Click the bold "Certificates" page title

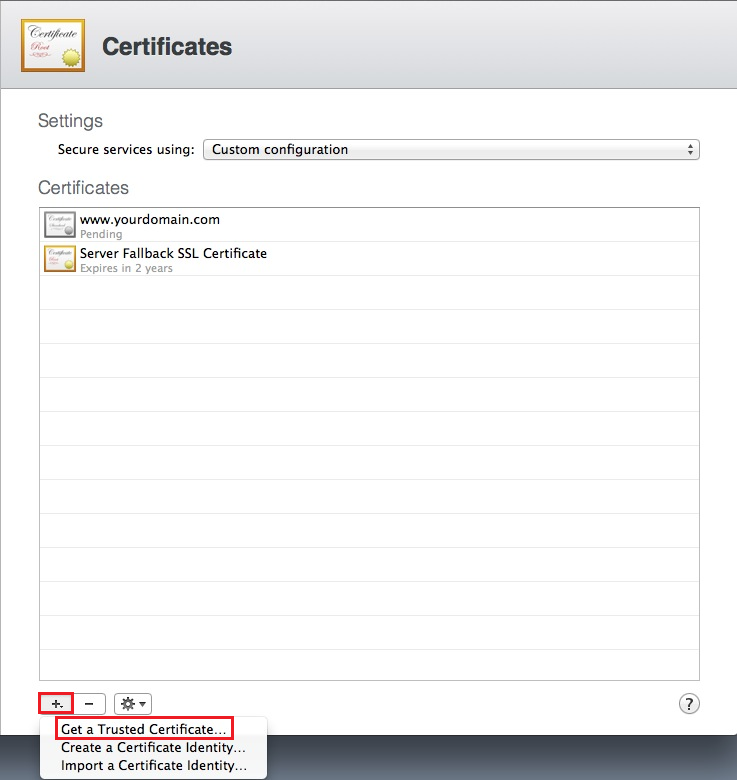167,46
